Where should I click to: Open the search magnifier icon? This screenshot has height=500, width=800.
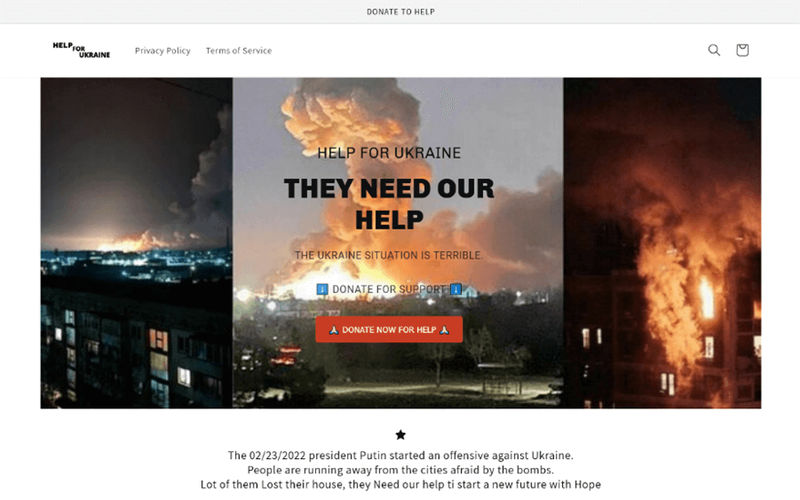click(714, 50)
